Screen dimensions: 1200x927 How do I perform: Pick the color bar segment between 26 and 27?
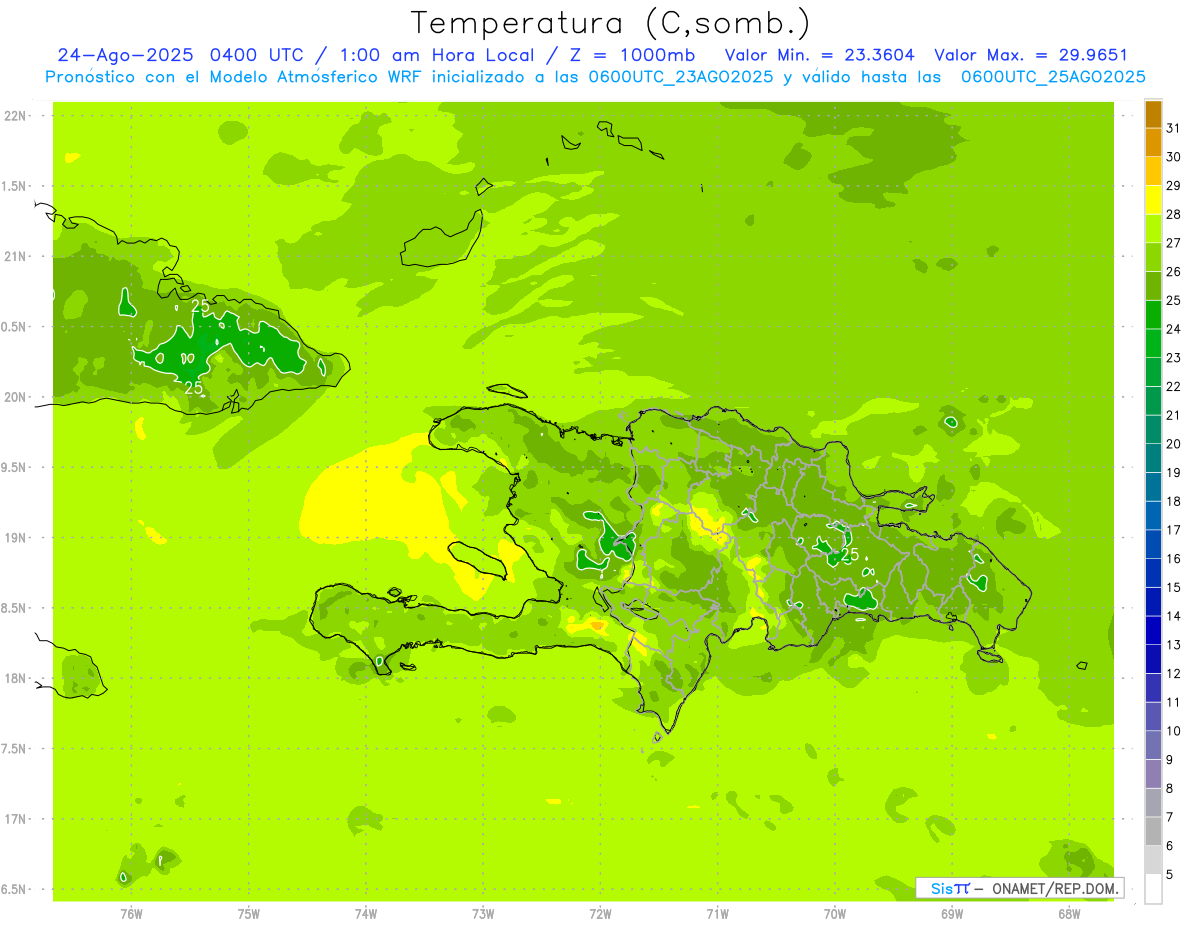(1153, 257)
